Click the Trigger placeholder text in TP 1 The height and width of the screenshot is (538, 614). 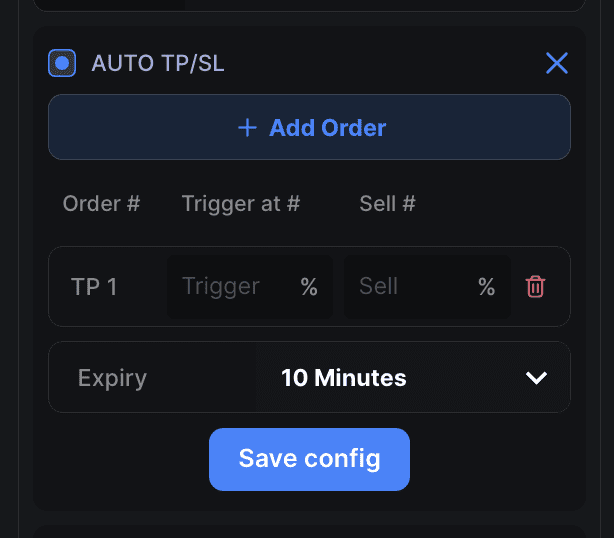(x=221, y=287)
